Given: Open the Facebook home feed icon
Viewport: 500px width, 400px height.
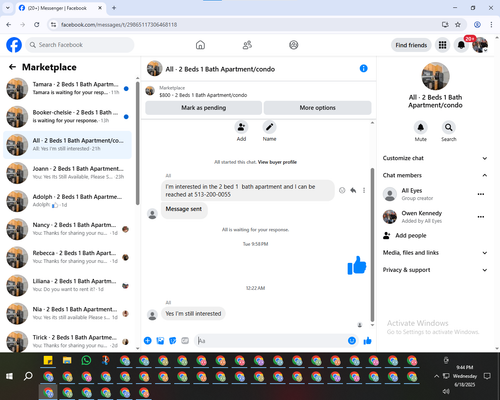Looking at the screenshot, I should click(200, 45).
